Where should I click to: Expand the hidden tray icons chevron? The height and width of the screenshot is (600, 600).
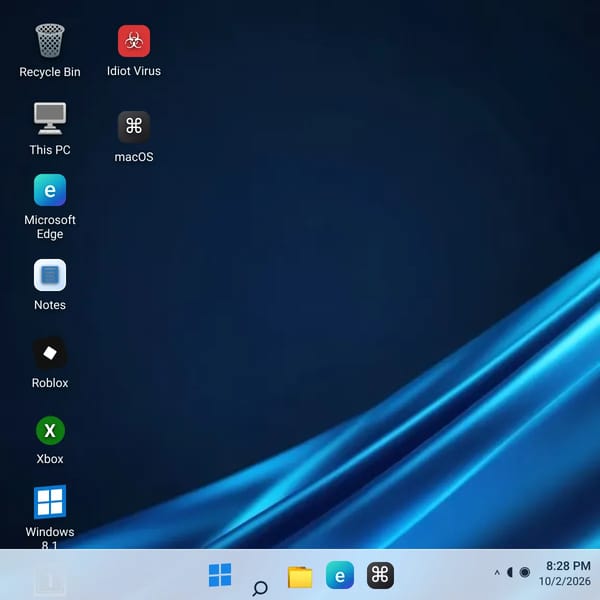pos(497,573)
